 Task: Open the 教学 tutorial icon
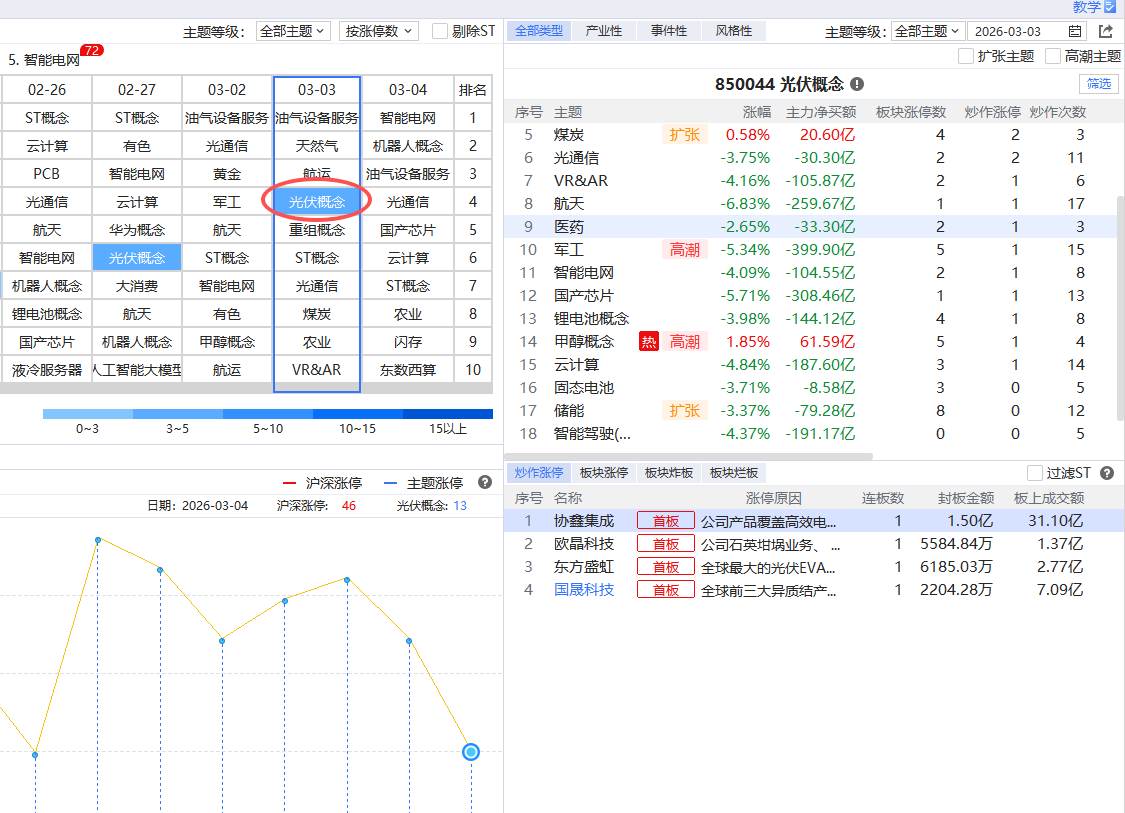pos(1108,7)
